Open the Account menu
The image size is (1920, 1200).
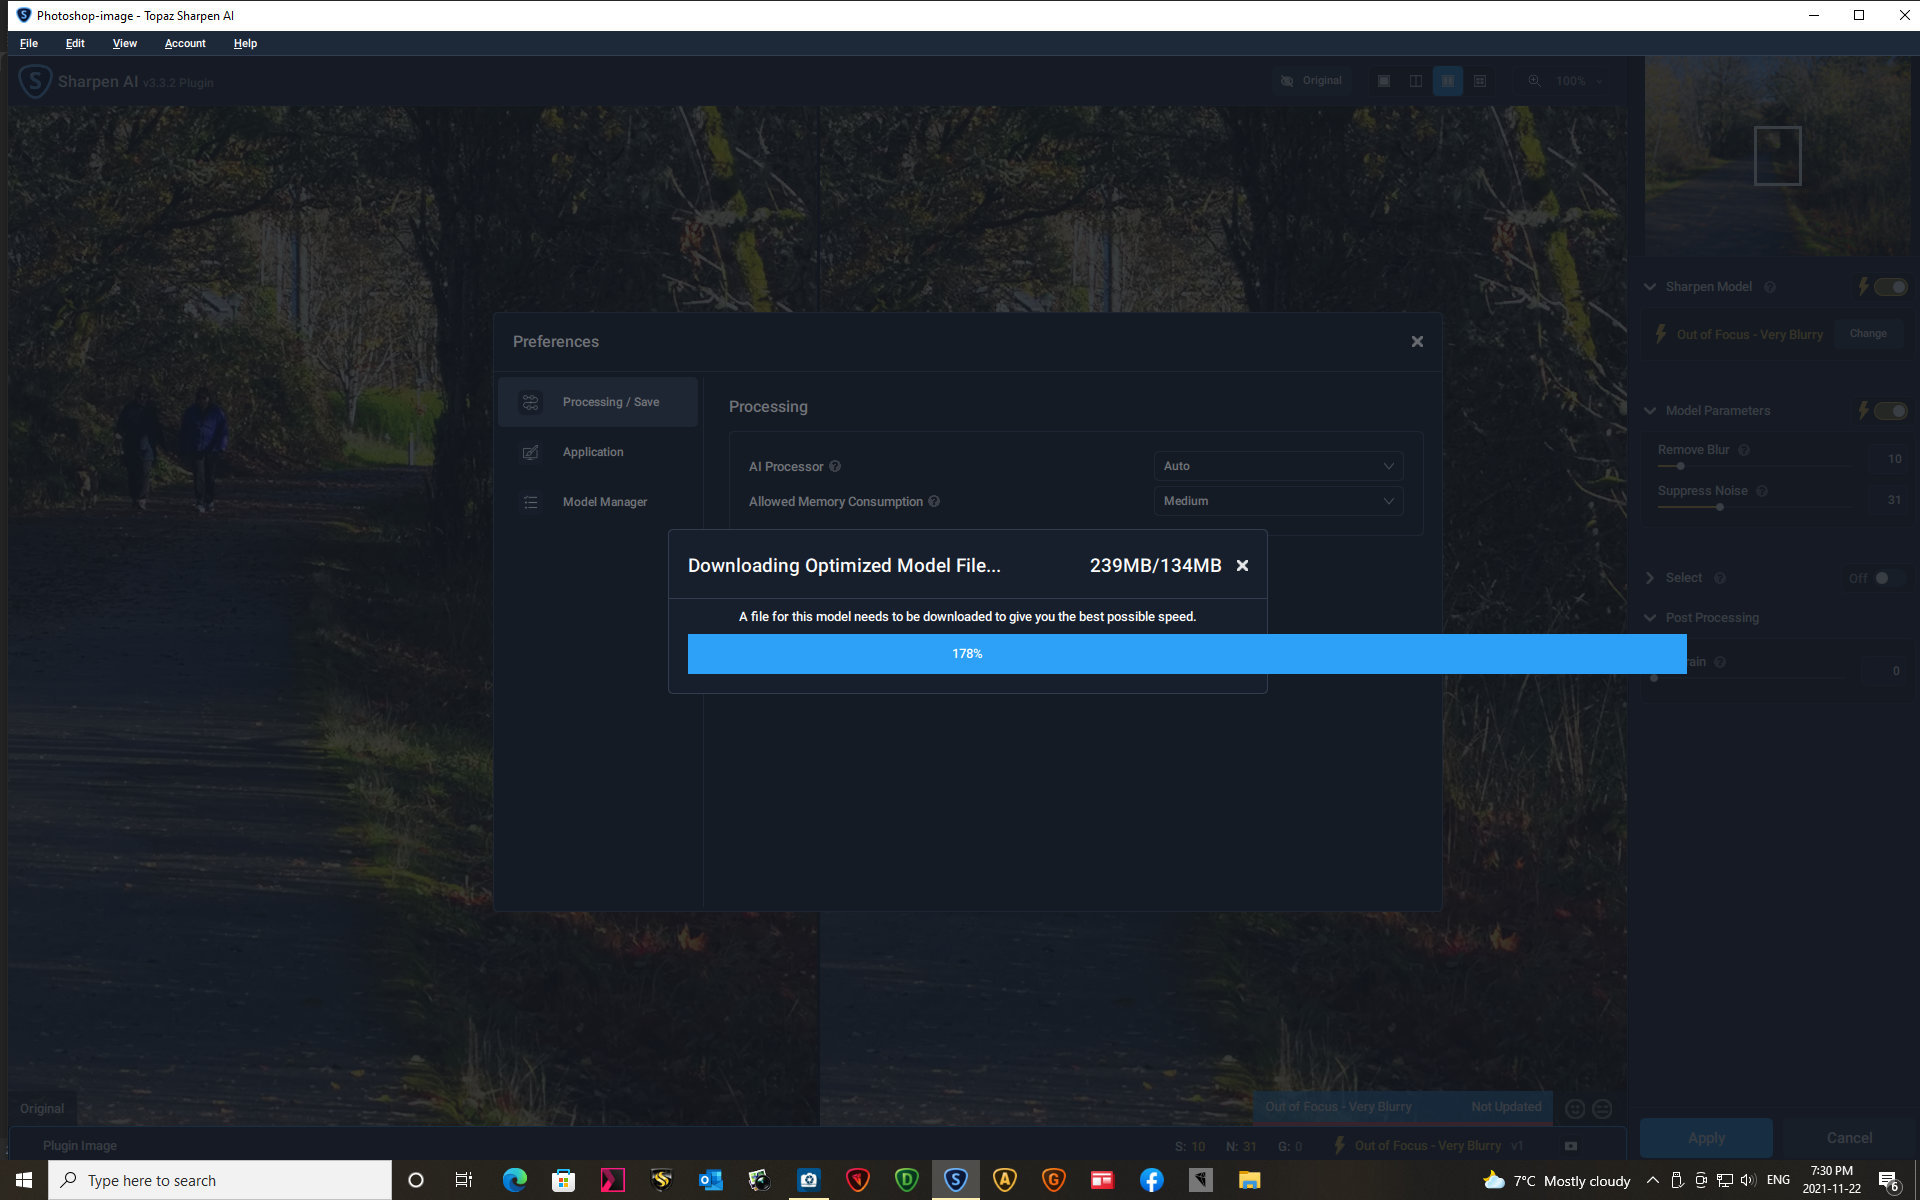pyautogui.click(x=185, y=43)
